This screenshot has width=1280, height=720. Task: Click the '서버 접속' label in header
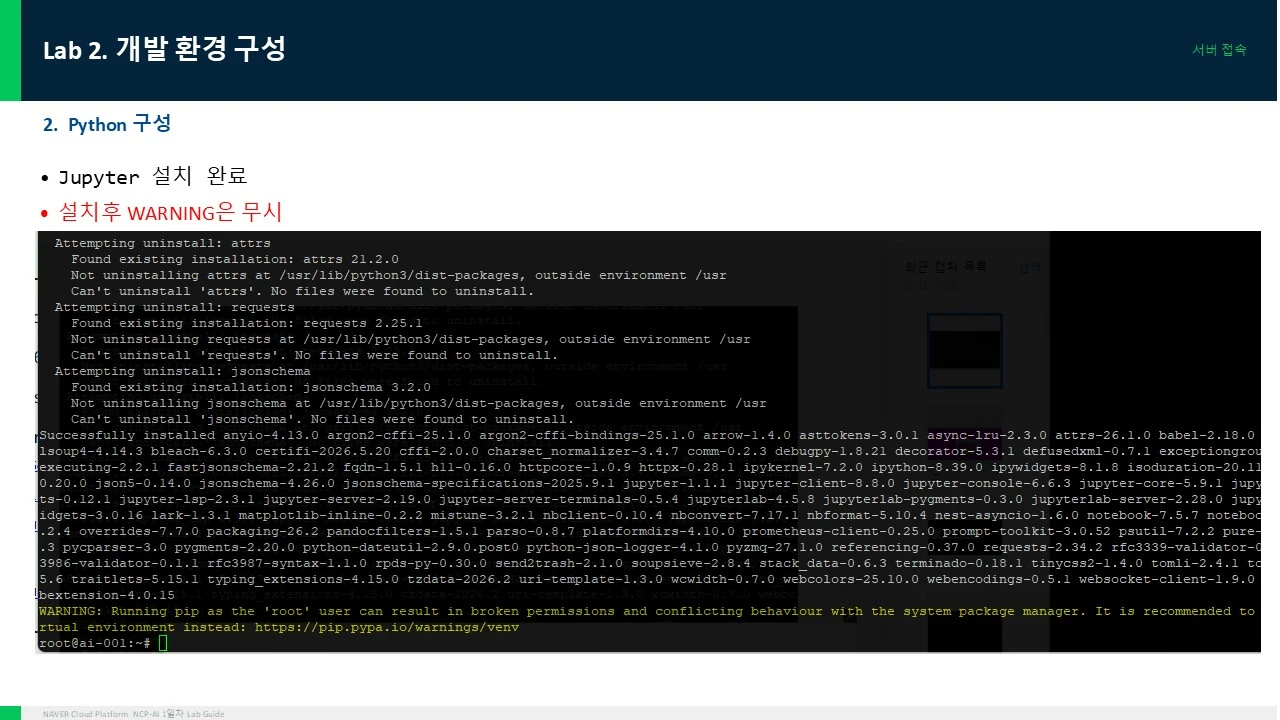point(1219,50)
